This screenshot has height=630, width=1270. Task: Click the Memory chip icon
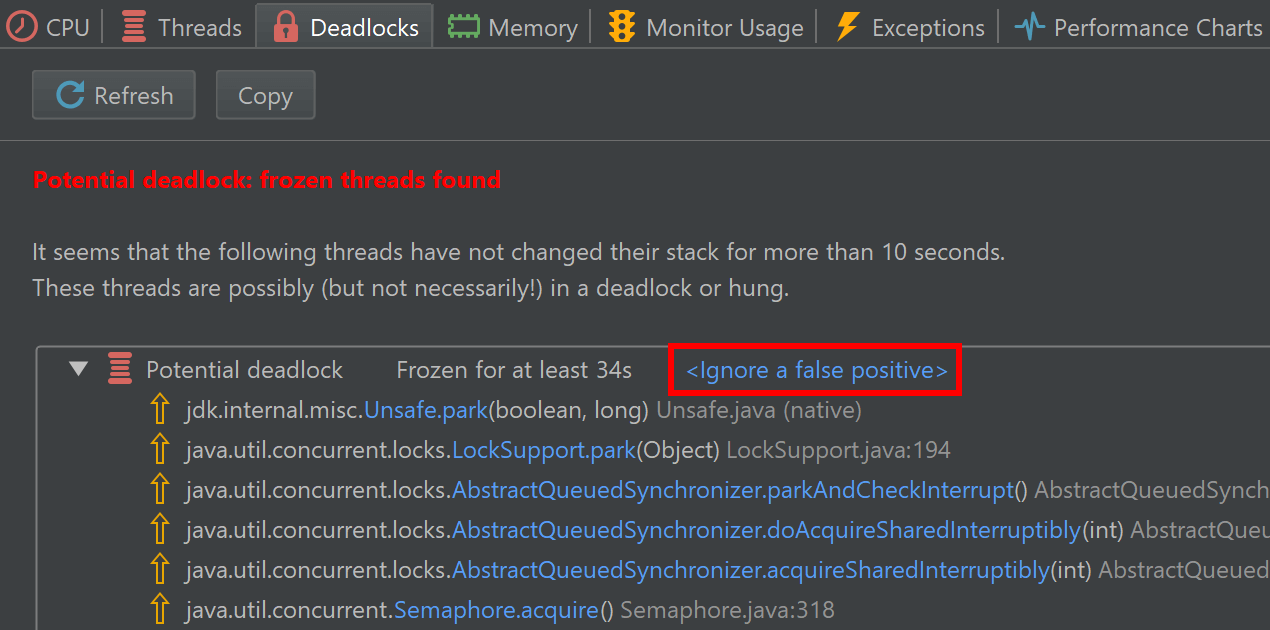pos(463,27)
